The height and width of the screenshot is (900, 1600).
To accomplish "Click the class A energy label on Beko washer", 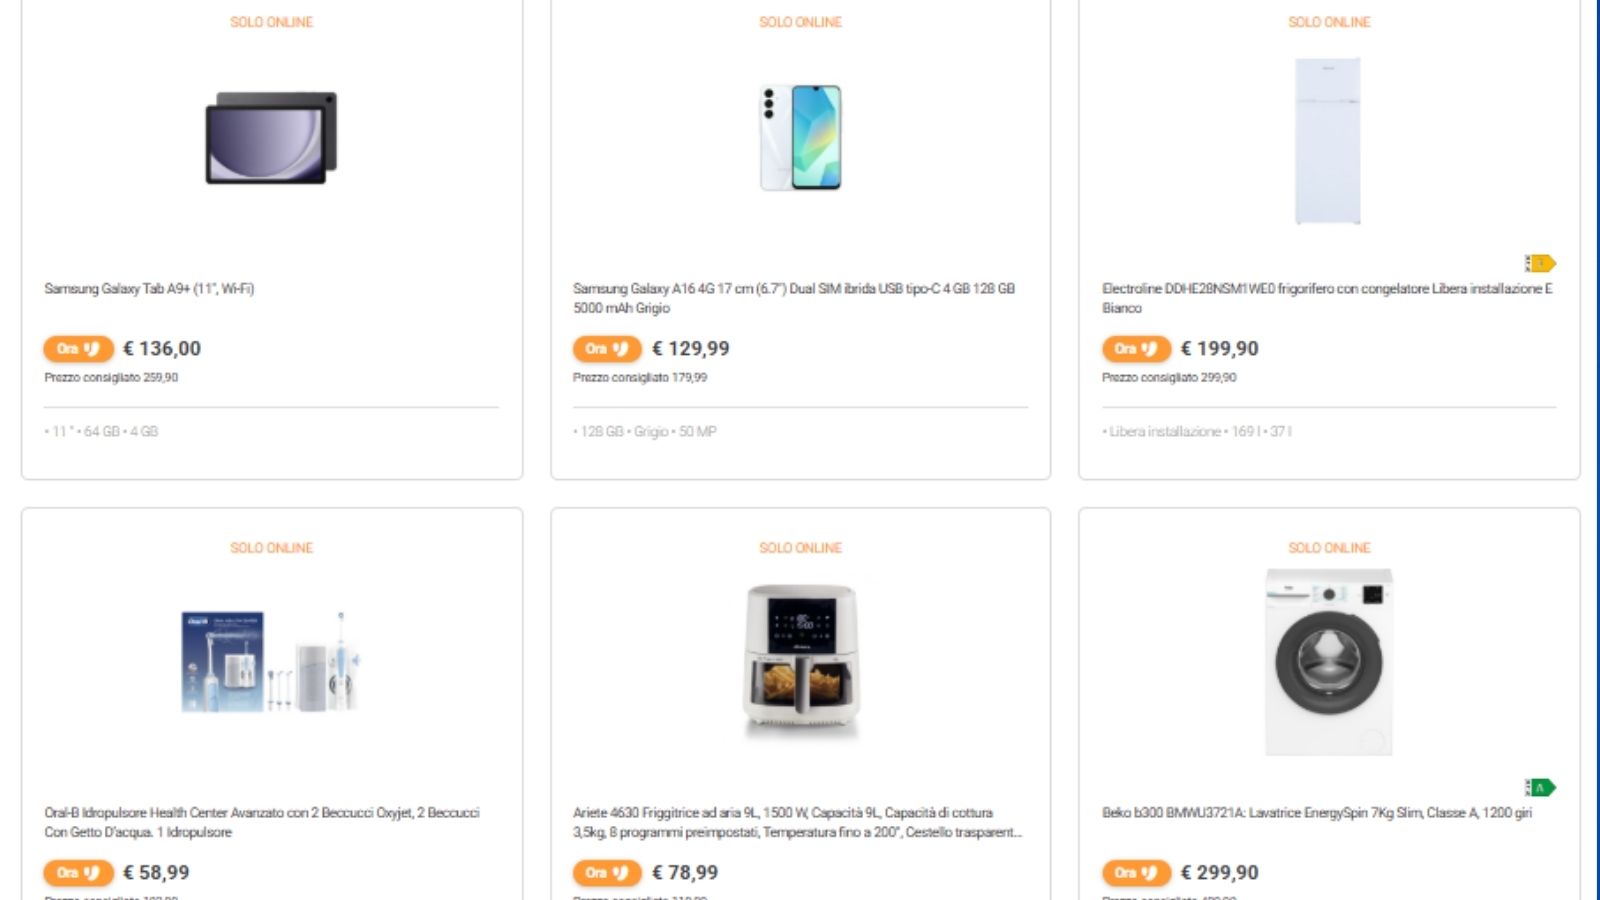I will 1540,788.
